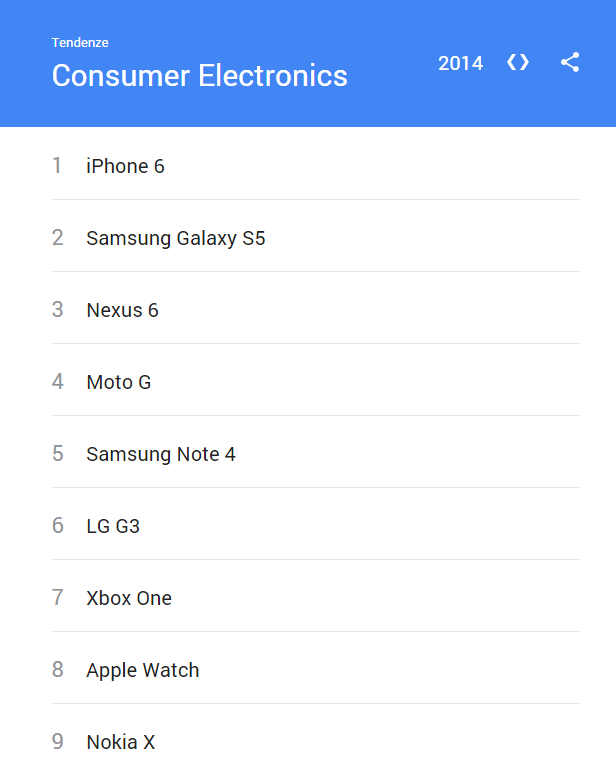Open the Xbox One trend item
The image size is (616, 770).
[x=129, y=598]
